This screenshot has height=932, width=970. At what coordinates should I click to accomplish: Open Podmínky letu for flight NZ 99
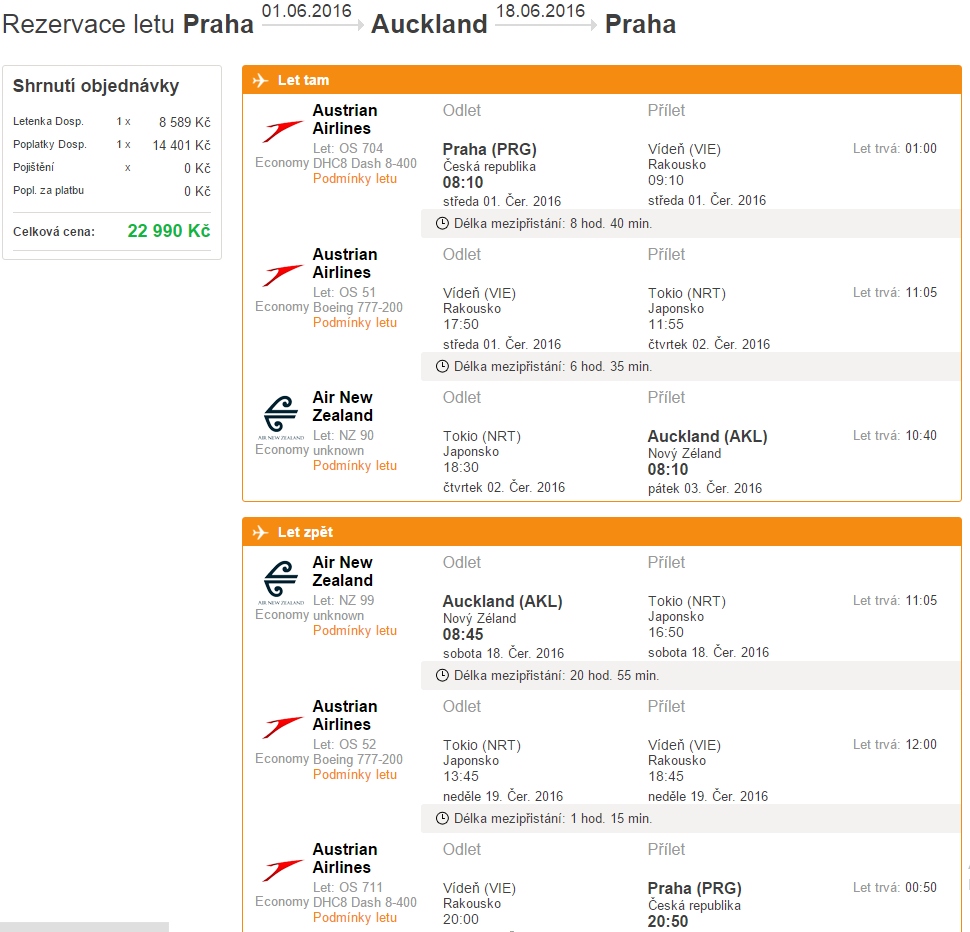coord(354,631)
